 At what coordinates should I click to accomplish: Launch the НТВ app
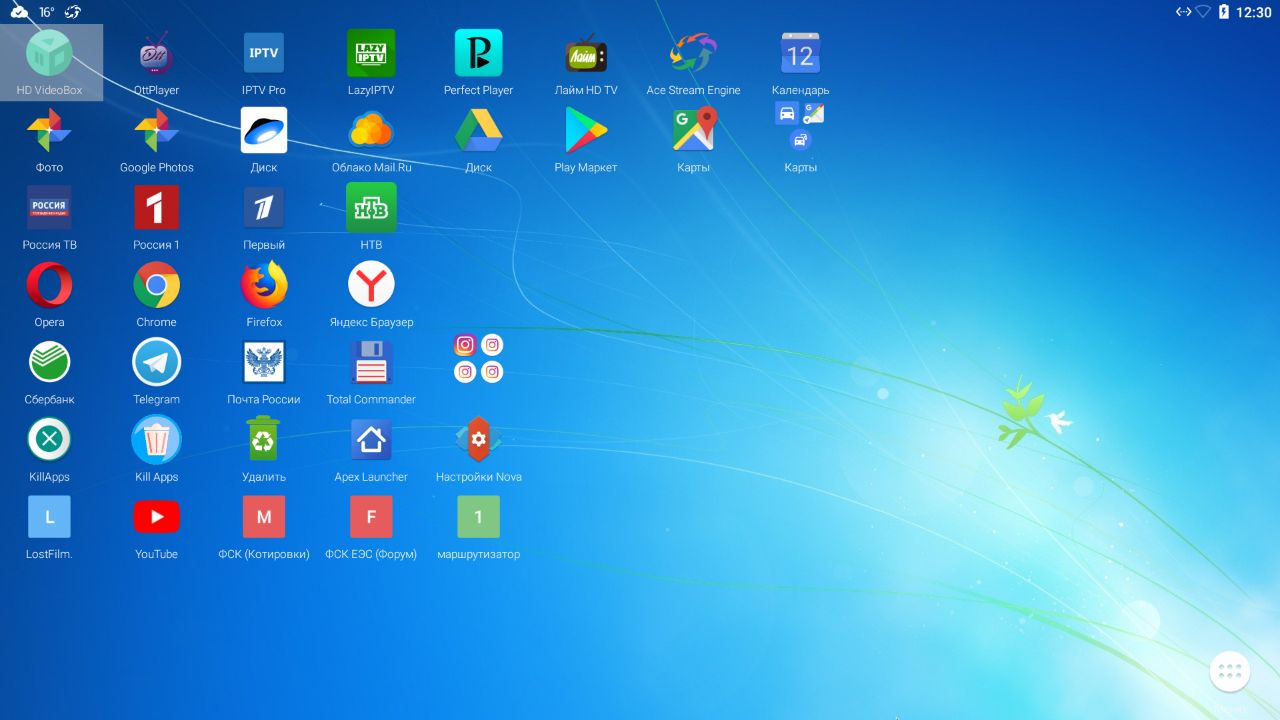[371, 207]
